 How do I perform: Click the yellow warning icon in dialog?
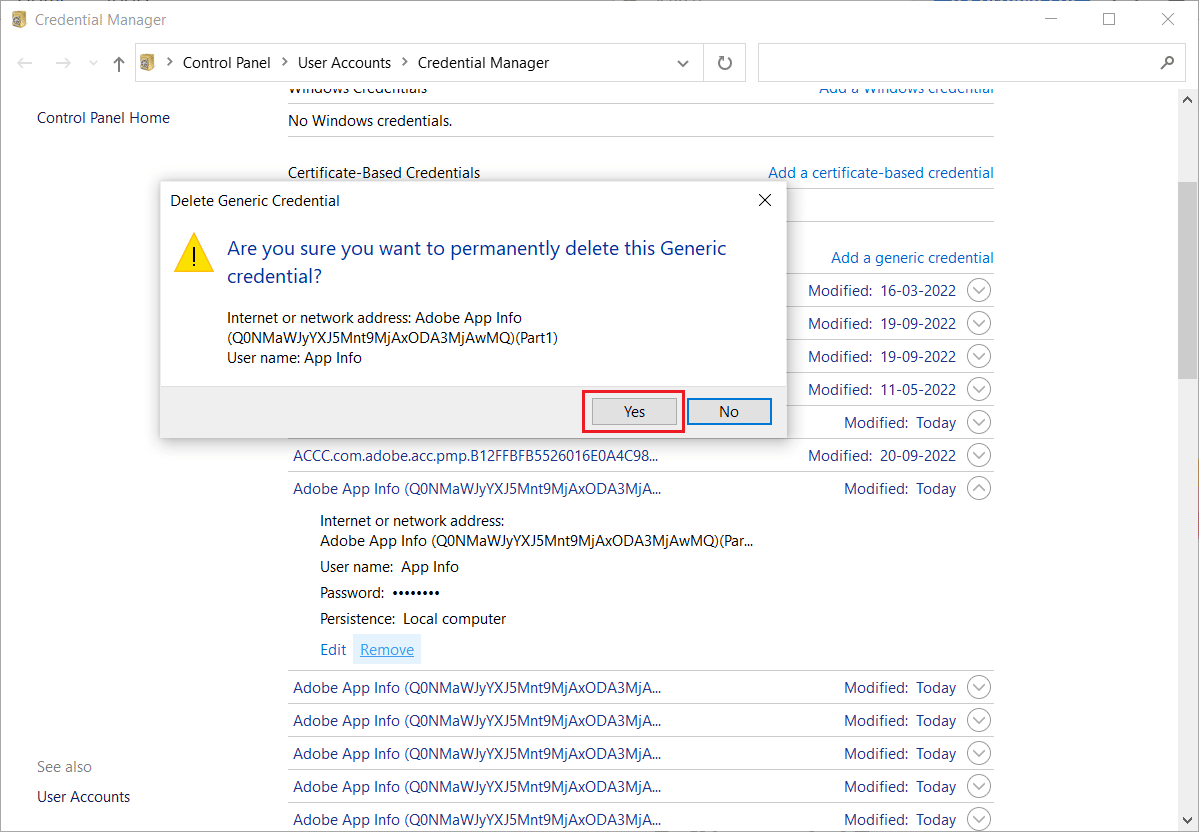[x=193, y=253]
